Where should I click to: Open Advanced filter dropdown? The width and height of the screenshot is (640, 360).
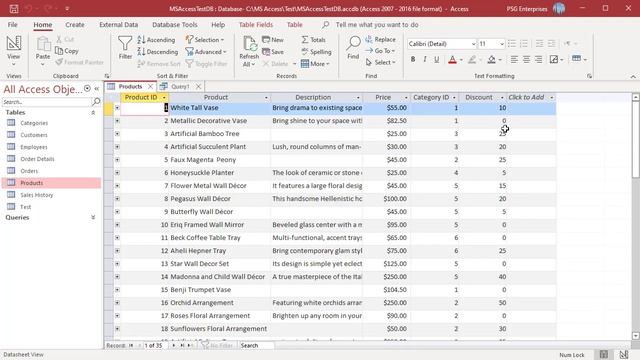(206, 52)
